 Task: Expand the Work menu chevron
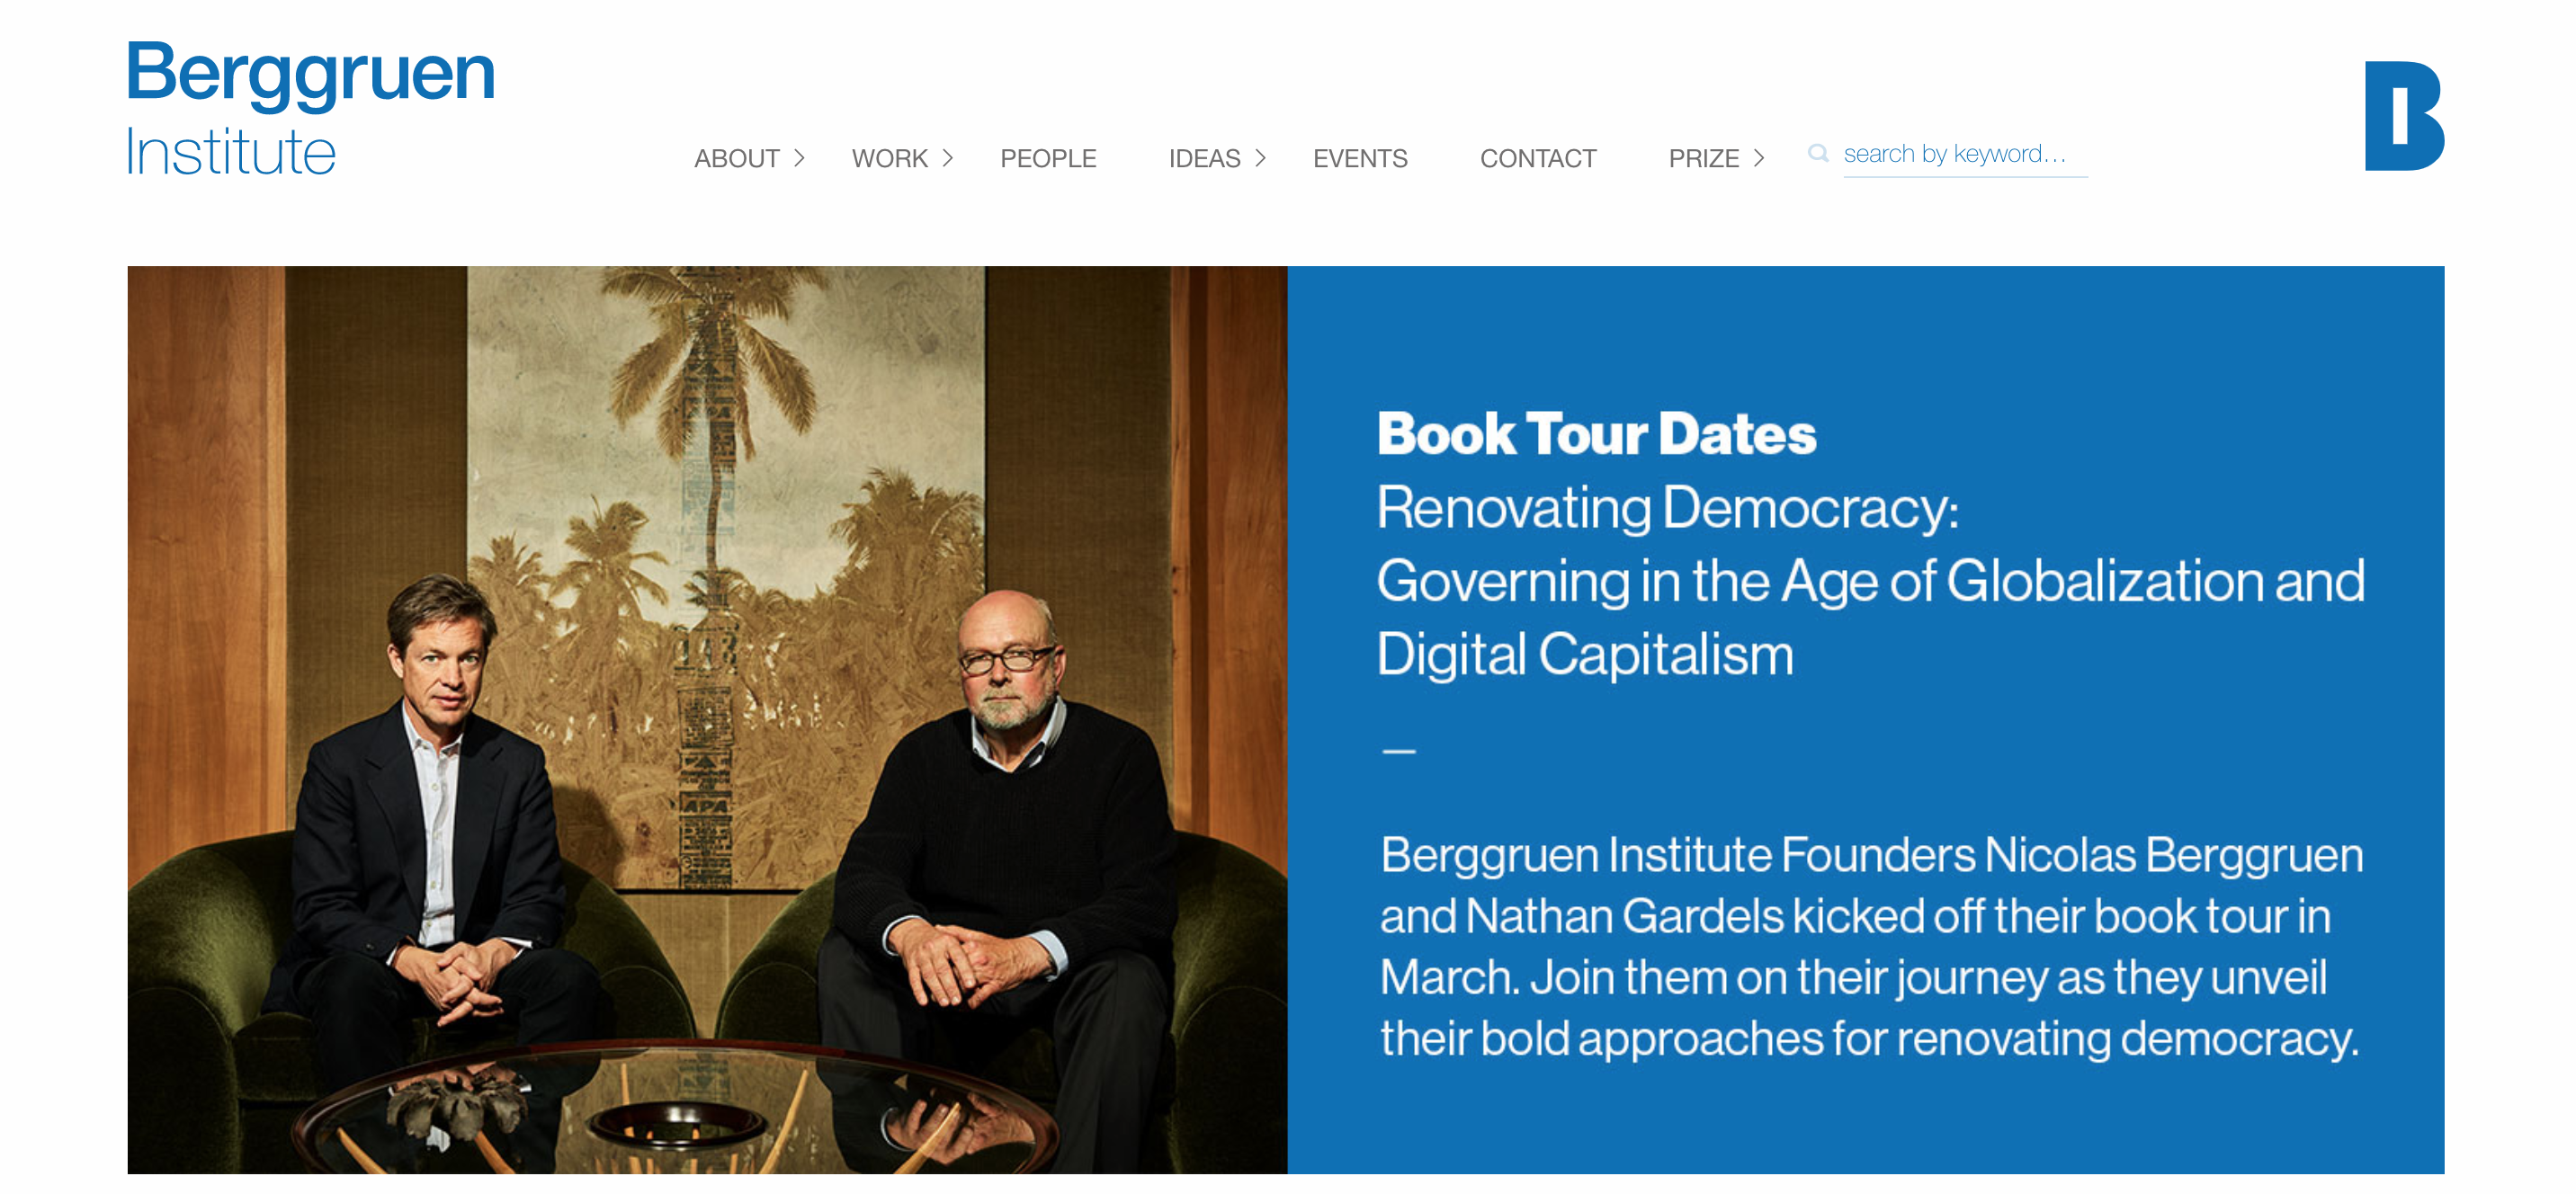point(948,158)
